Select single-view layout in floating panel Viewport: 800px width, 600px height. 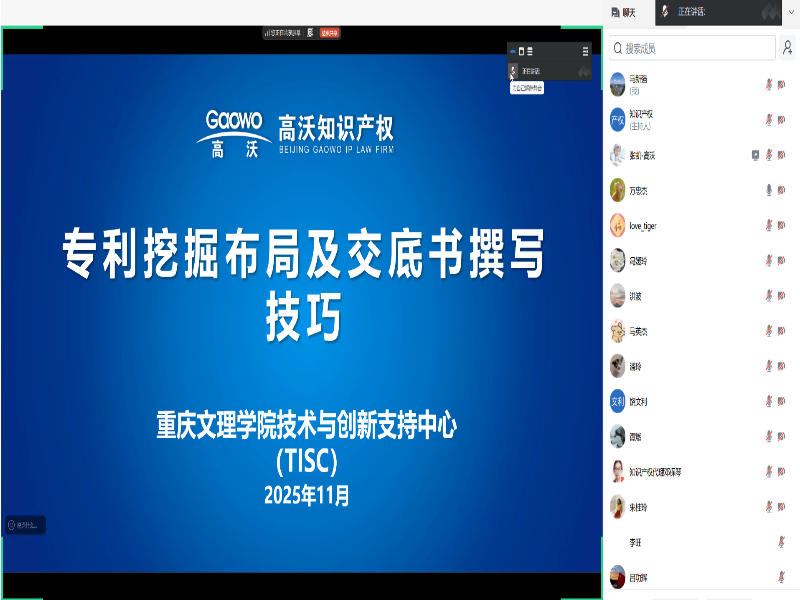[x=521, y=51]
